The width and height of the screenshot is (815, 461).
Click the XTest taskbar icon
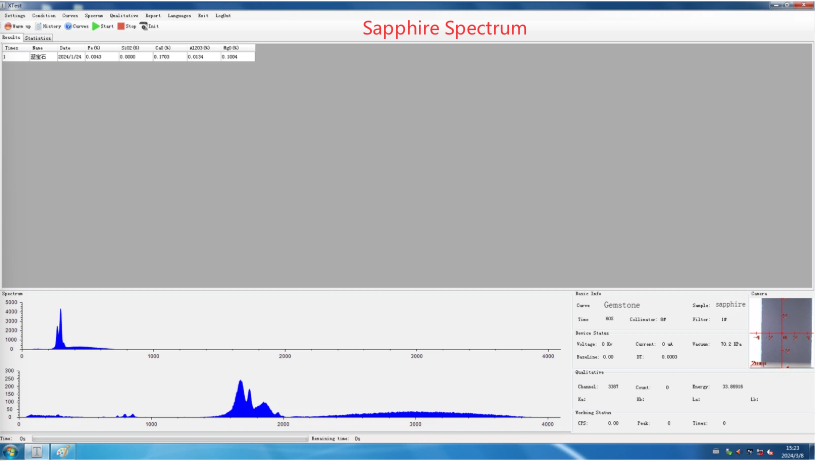[37, 452]
